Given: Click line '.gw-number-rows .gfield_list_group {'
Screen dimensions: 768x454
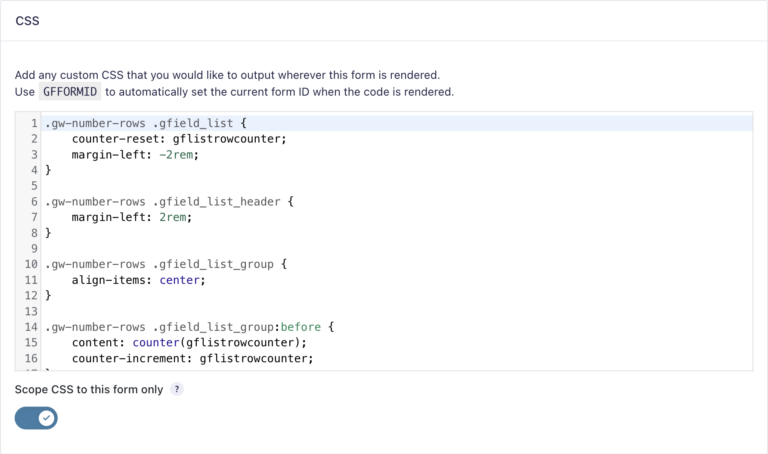Looking at the screenshot, I should pyautogui.click(x=166, y=264).
